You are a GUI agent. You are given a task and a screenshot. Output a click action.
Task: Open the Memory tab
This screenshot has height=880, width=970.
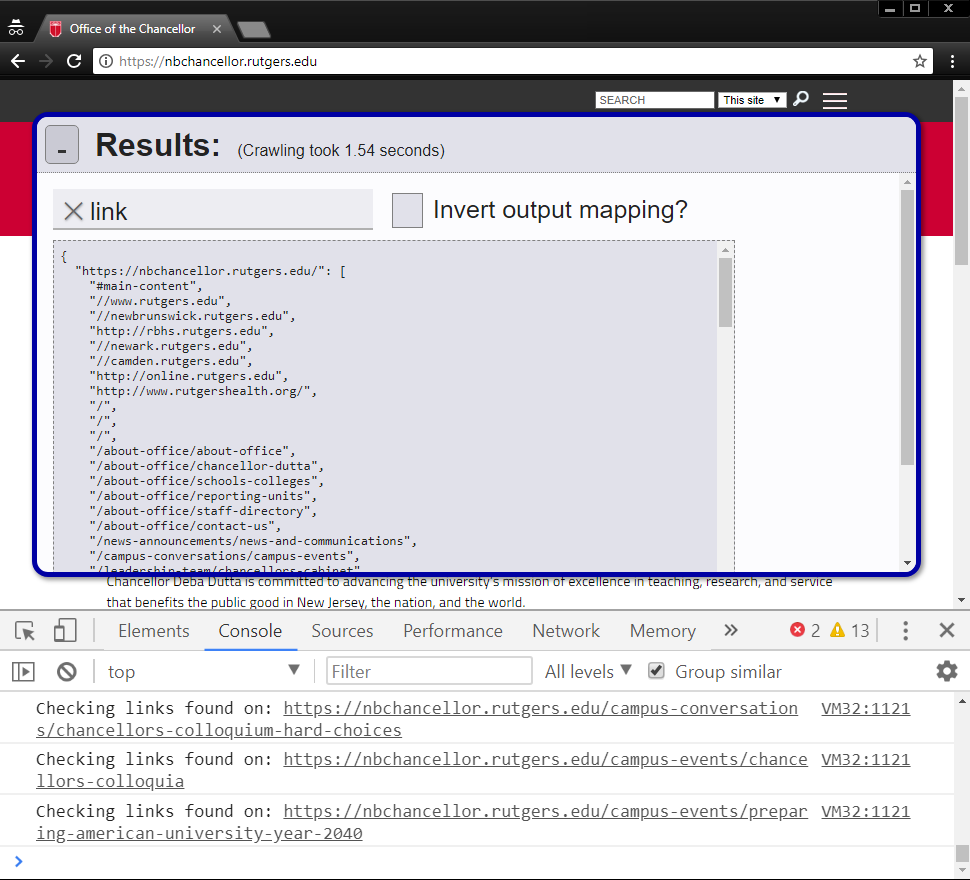pyautogui.click(x=663, y=631)
